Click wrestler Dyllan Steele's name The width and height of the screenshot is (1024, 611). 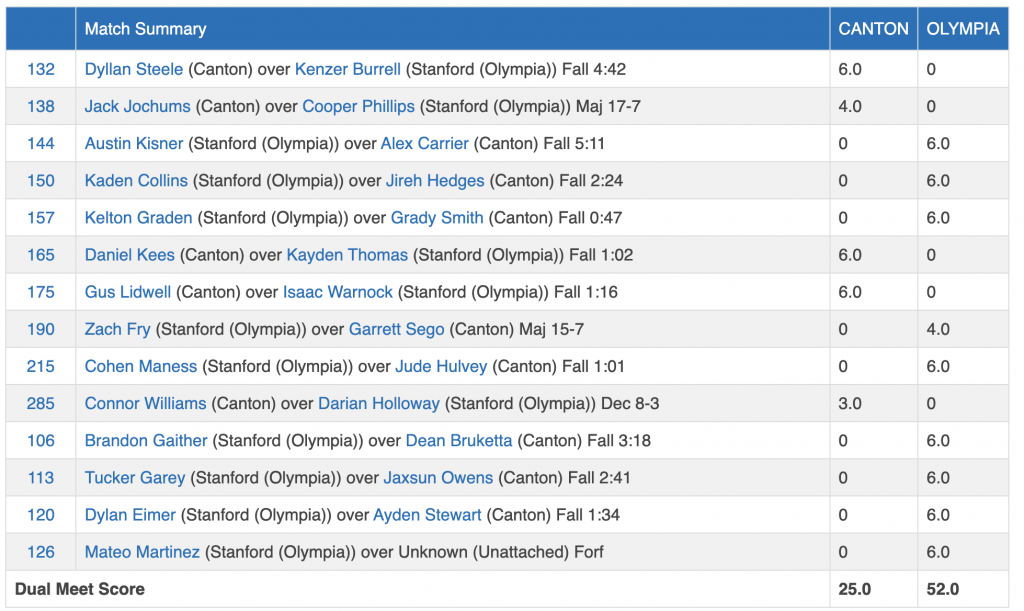[134, 69]
